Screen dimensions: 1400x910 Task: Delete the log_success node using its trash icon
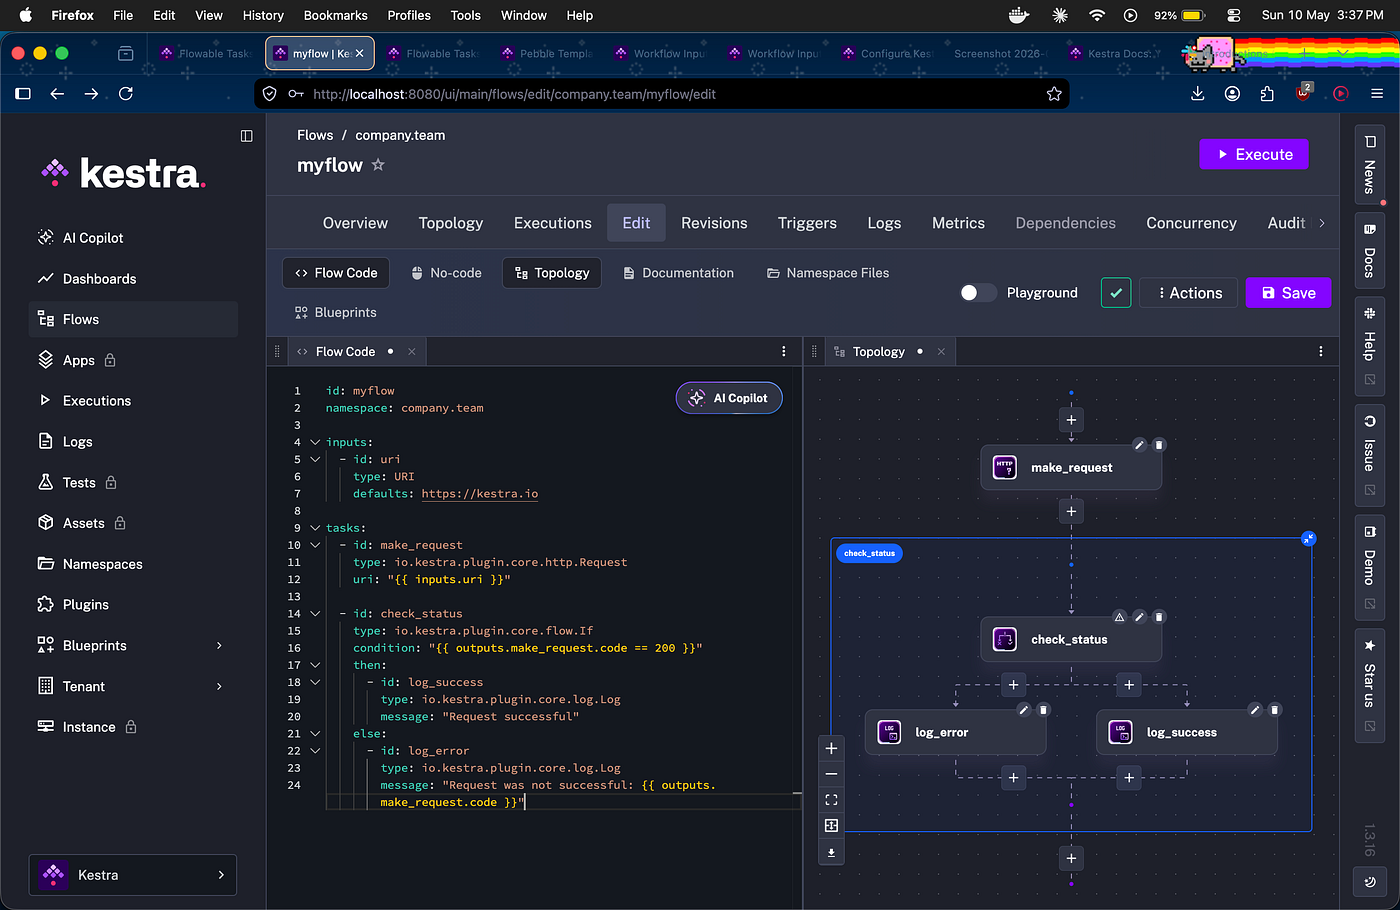coord(1275,710)
